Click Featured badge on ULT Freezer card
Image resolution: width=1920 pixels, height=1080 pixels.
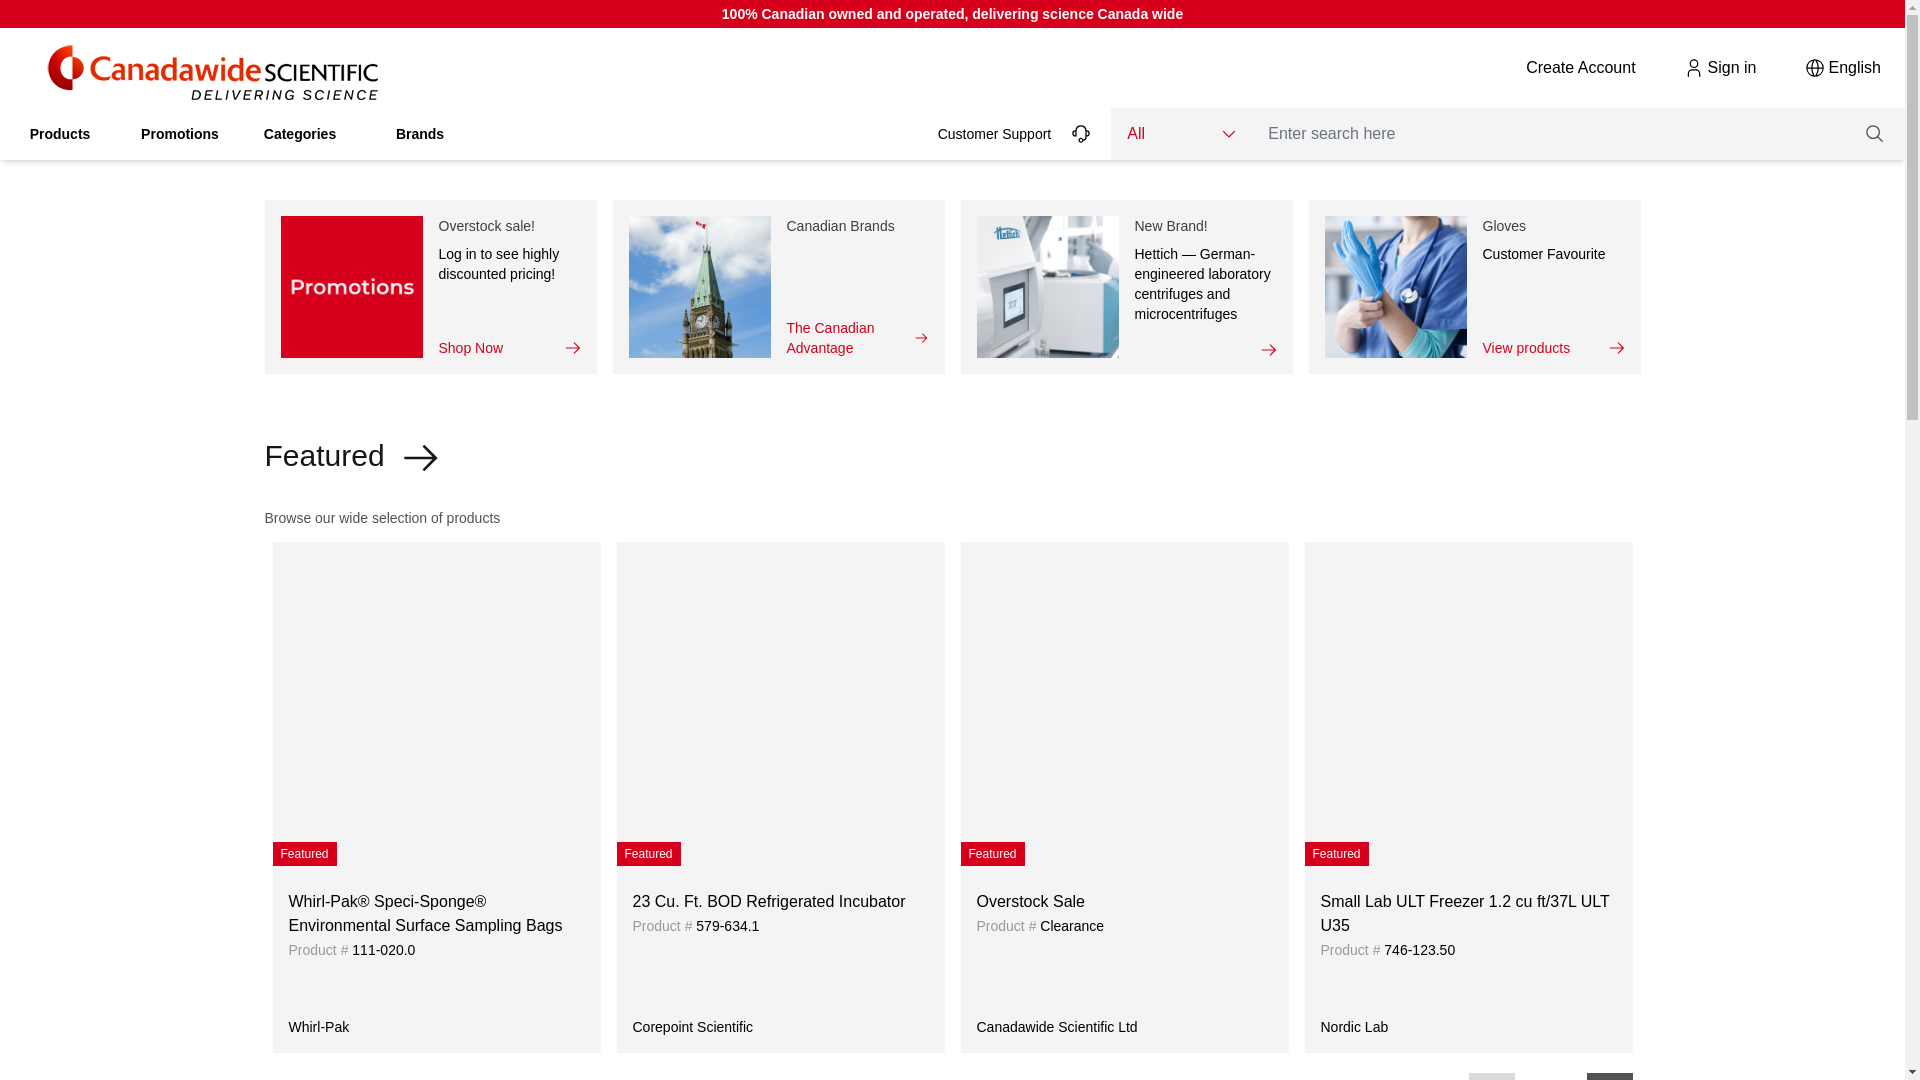click(1336, 854)
